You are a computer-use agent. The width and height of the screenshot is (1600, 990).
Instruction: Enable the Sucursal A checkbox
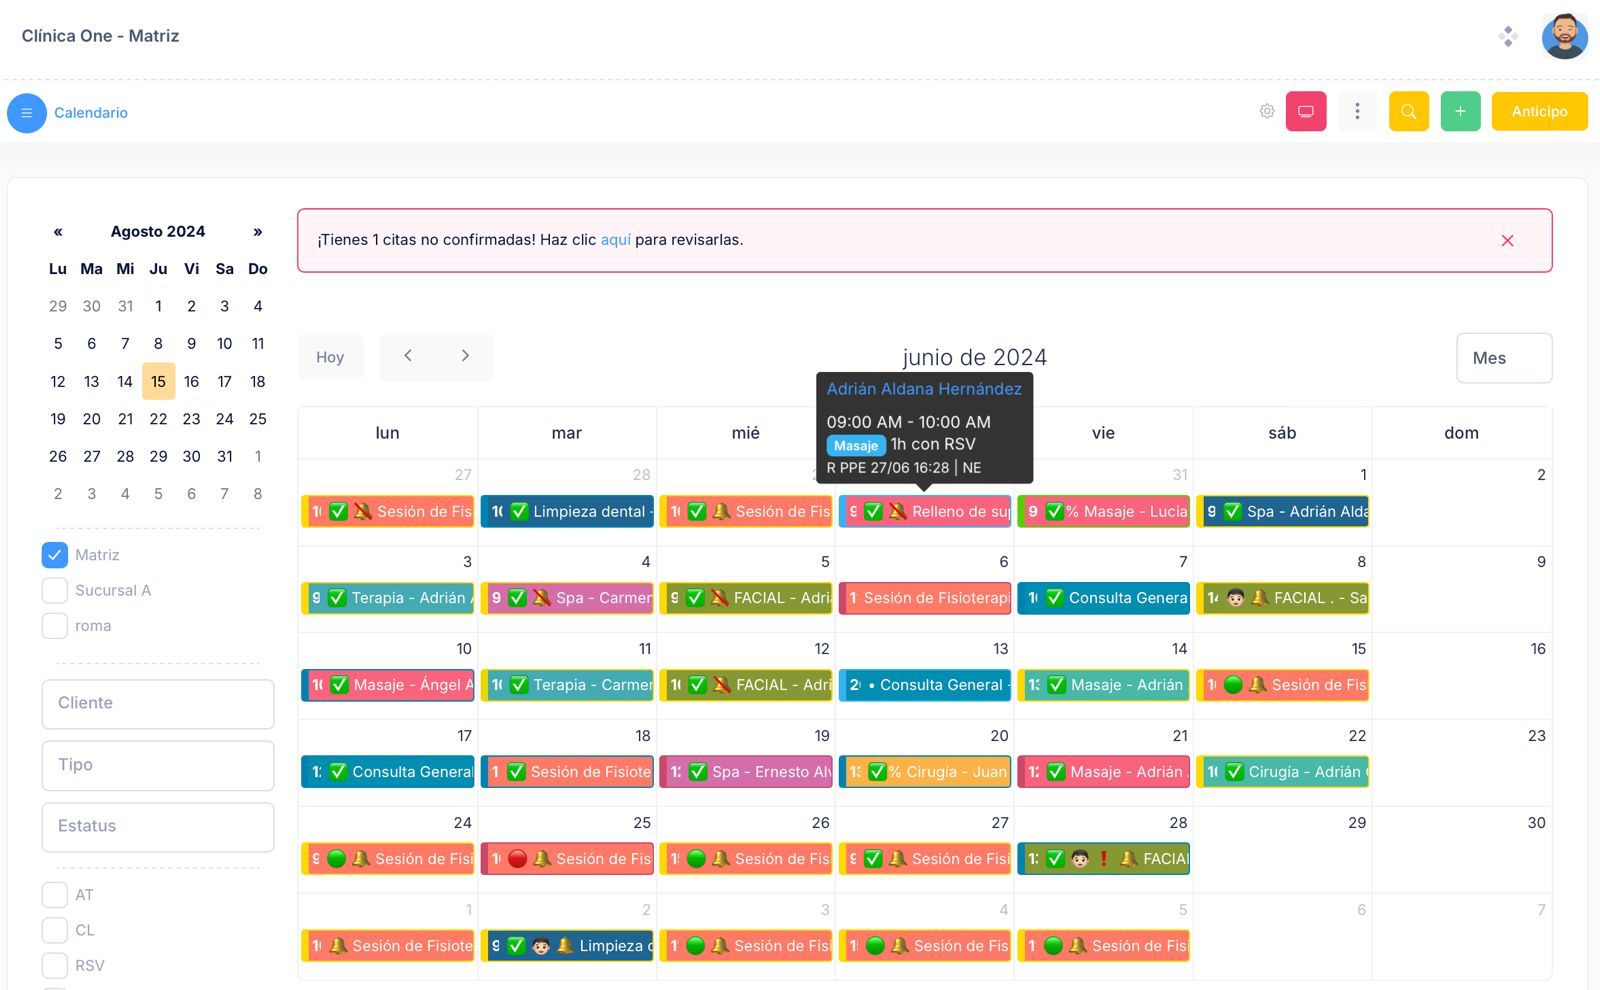pyautogui.click(x=55, y=590)
